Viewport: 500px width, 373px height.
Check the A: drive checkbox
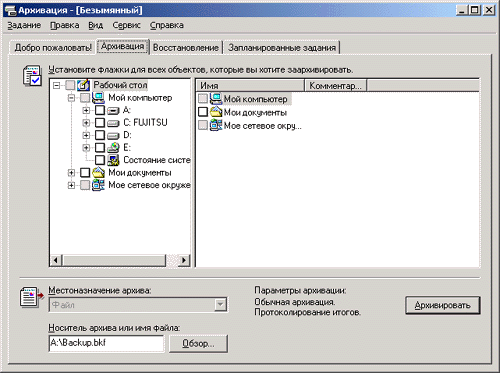click(100, 110)
